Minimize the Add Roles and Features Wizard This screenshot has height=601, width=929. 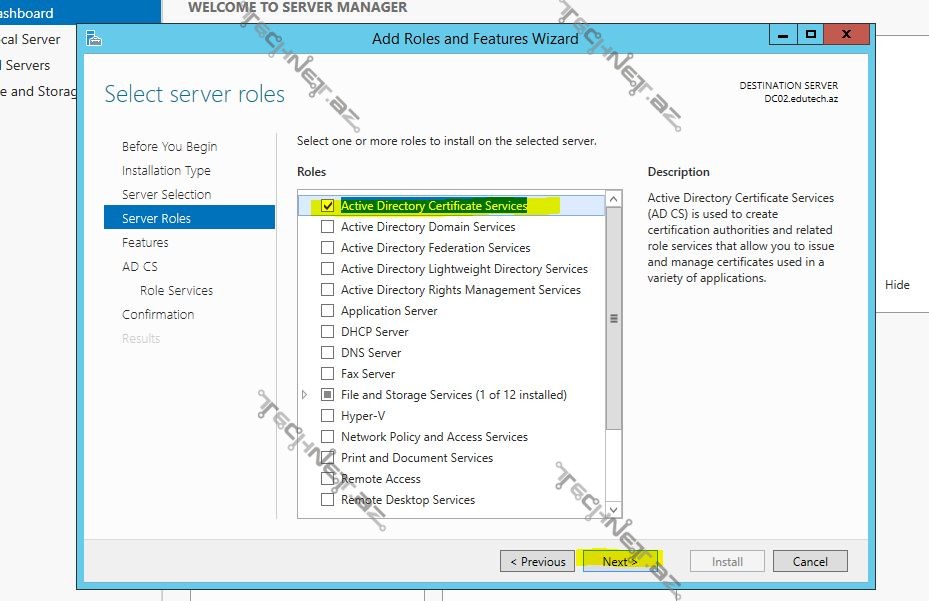pos(783,34)
